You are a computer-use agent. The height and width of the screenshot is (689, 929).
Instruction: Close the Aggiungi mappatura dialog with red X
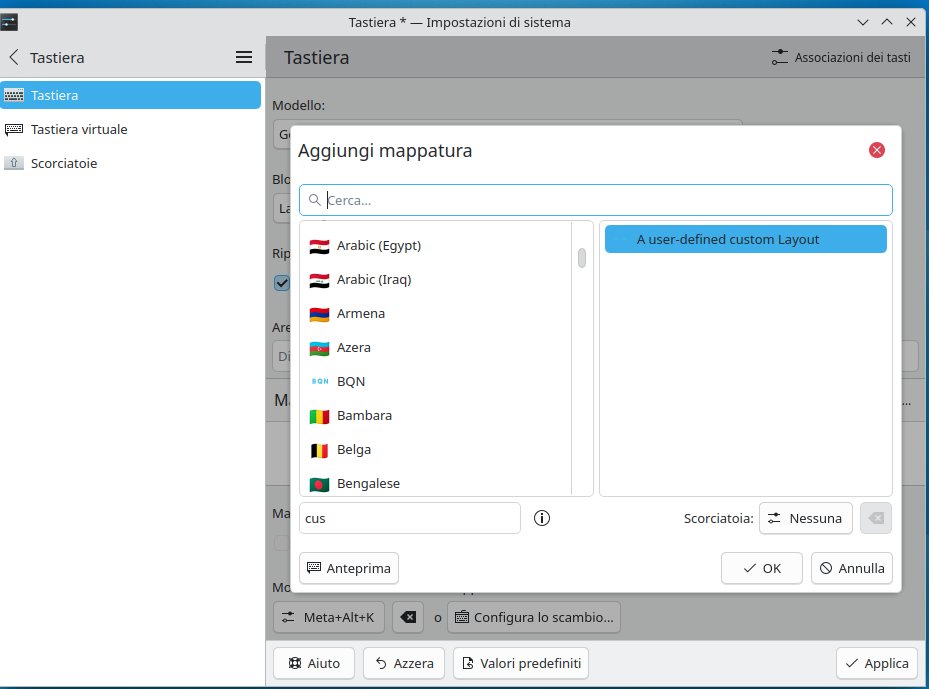[x=876, y=150]
